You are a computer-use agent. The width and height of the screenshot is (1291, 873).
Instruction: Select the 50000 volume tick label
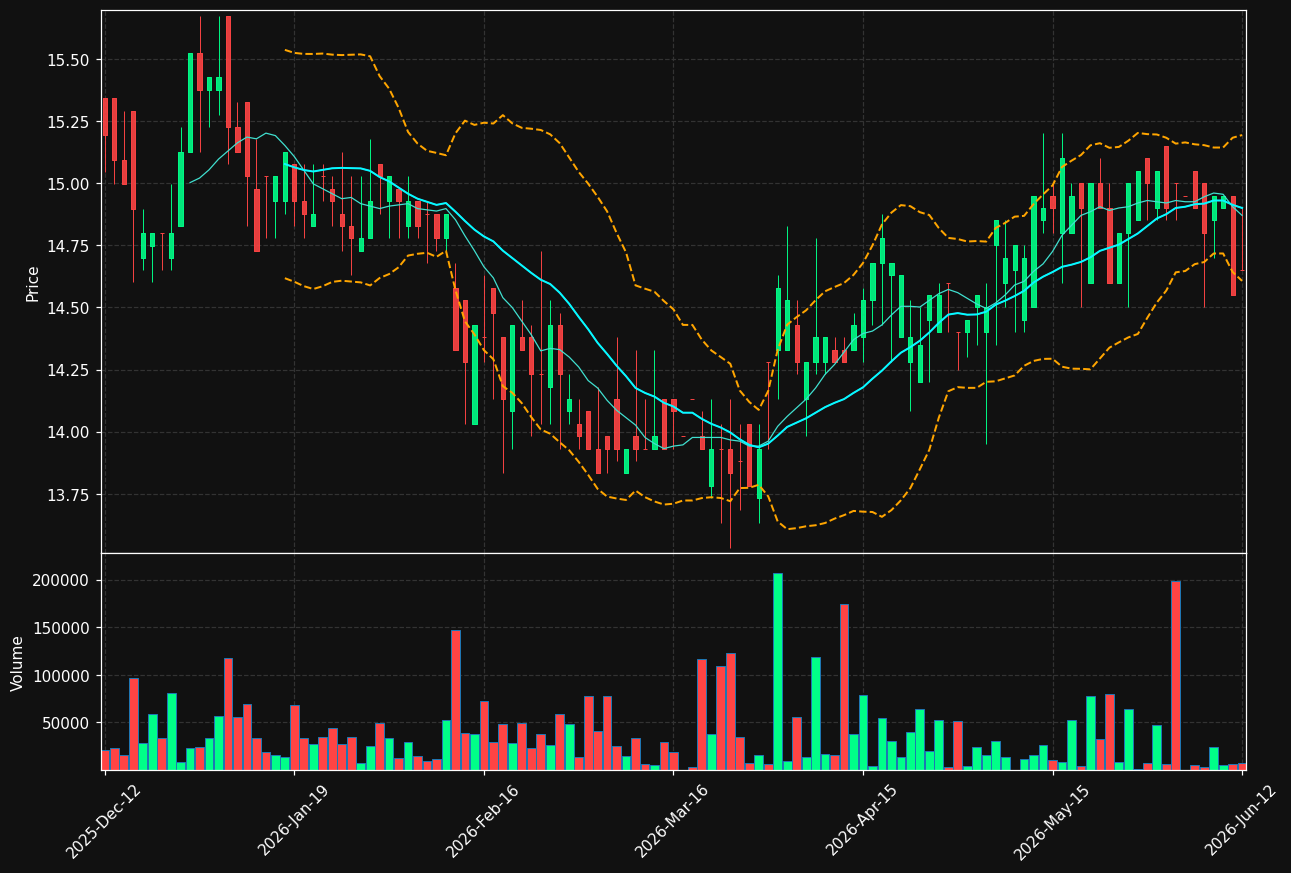(x=66, y=723)
